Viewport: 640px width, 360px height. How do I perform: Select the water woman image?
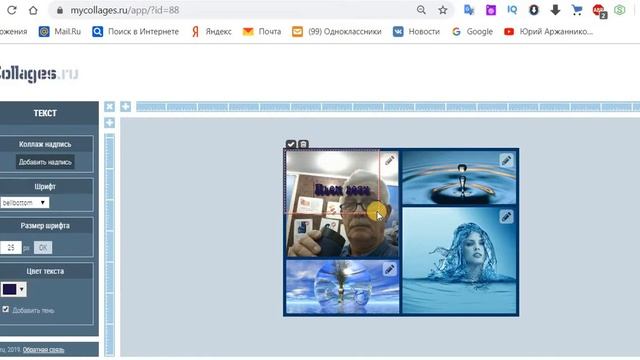point(459,260)
